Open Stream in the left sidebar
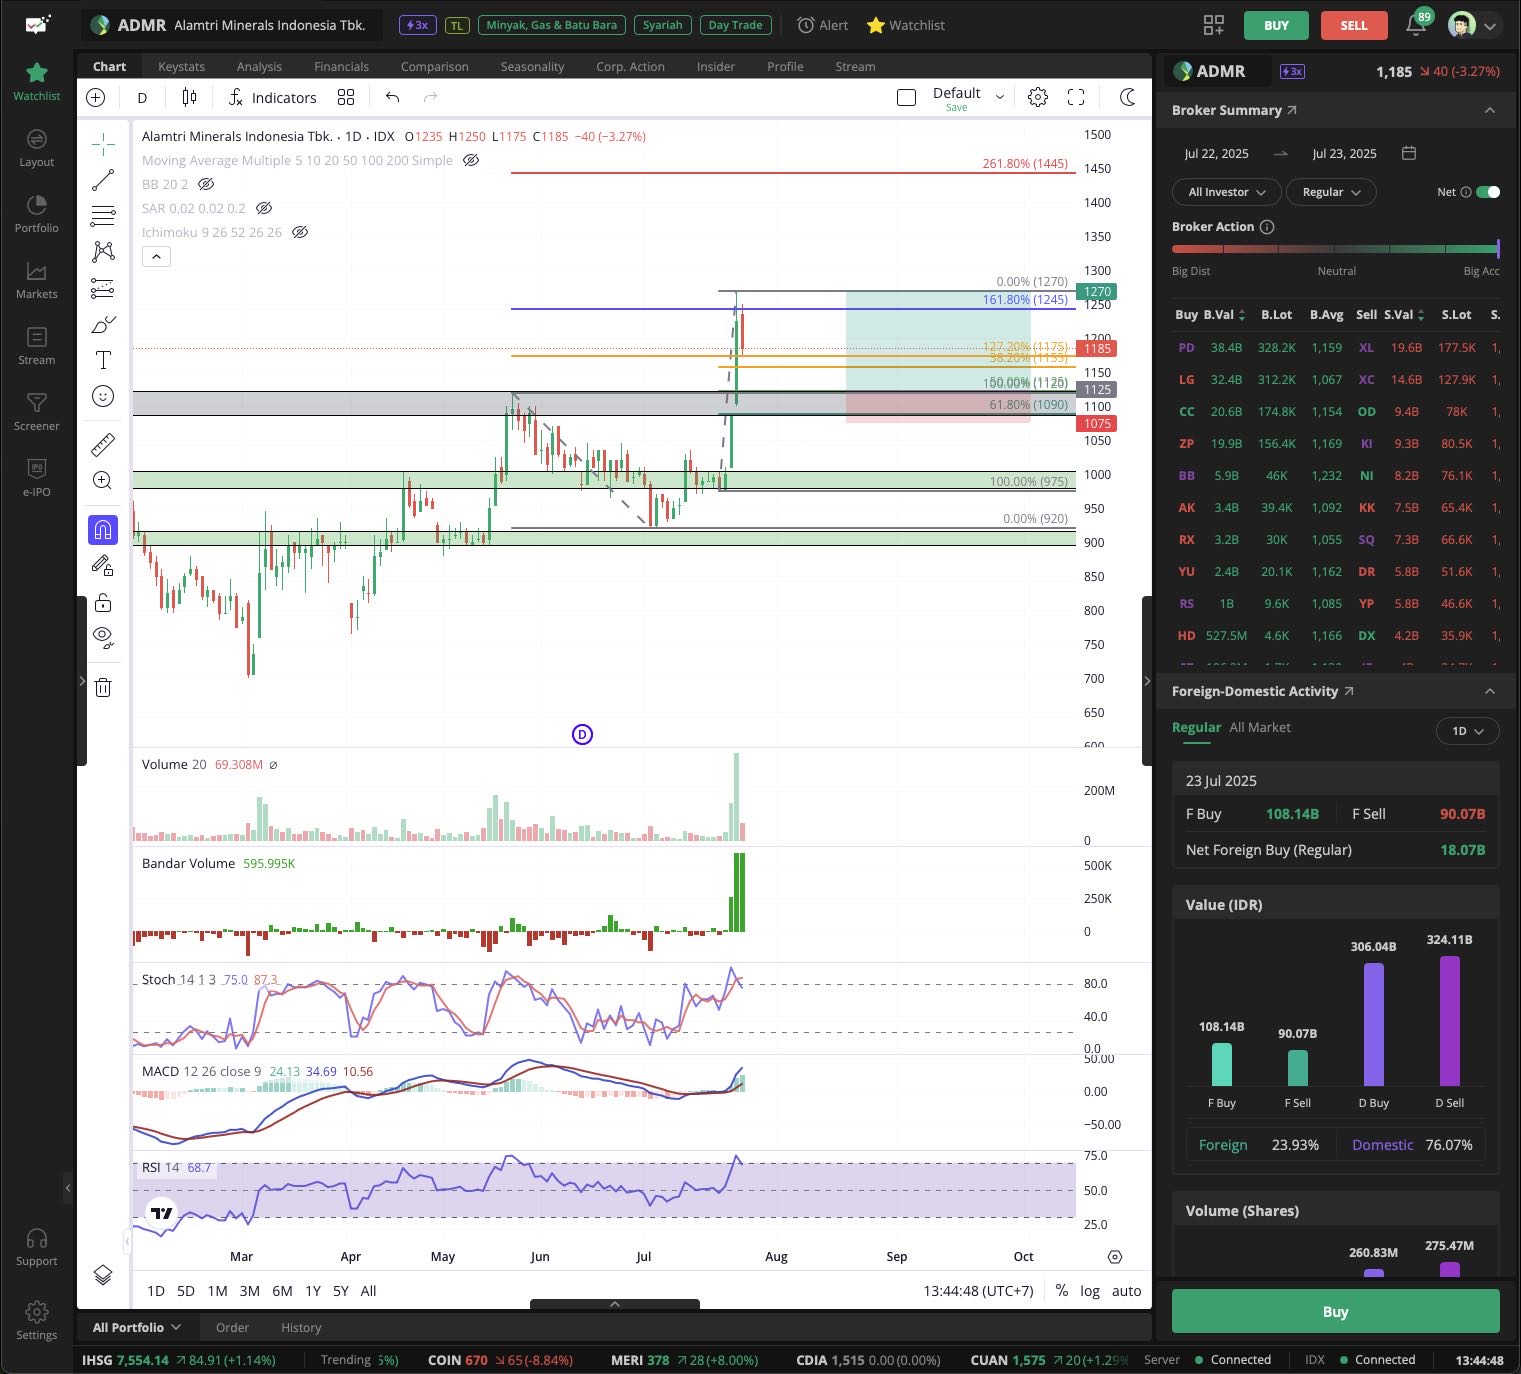Image resolution: width=1521 pixels, height=1374 pixels. [x=37, y=346]
